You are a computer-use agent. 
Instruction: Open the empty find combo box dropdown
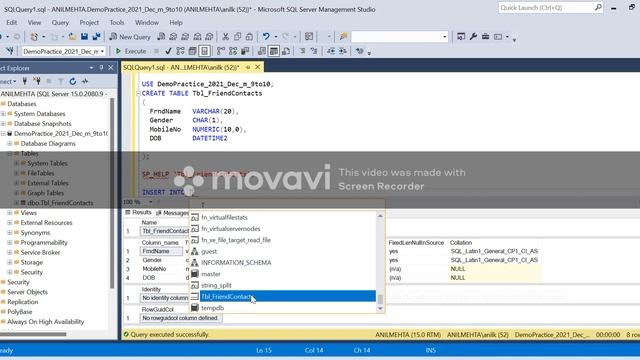pos(444,37)
